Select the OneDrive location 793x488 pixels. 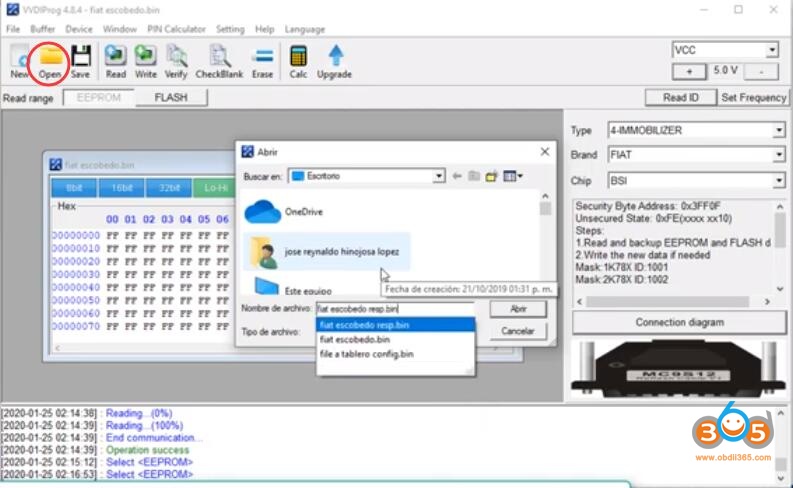[283, 211]
